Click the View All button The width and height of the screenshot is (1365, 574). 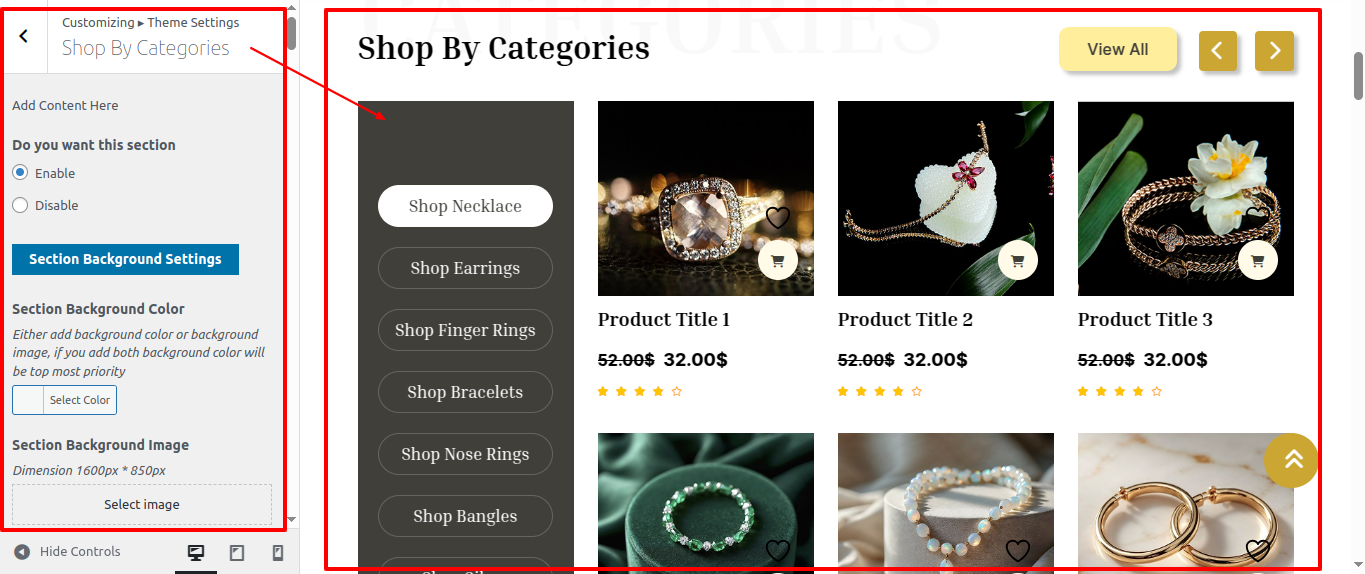pos(1118,49)
